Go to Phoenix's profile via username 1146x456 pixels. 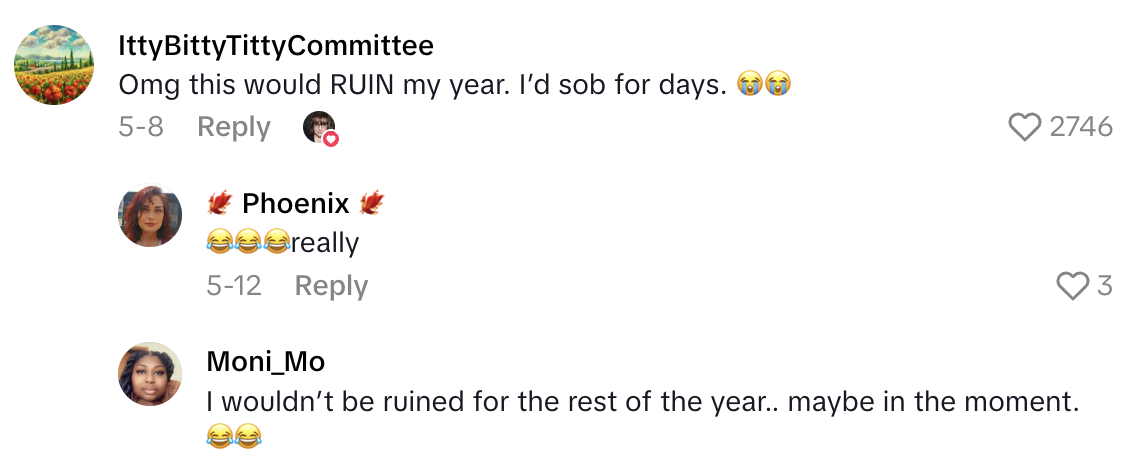point(295,204)
